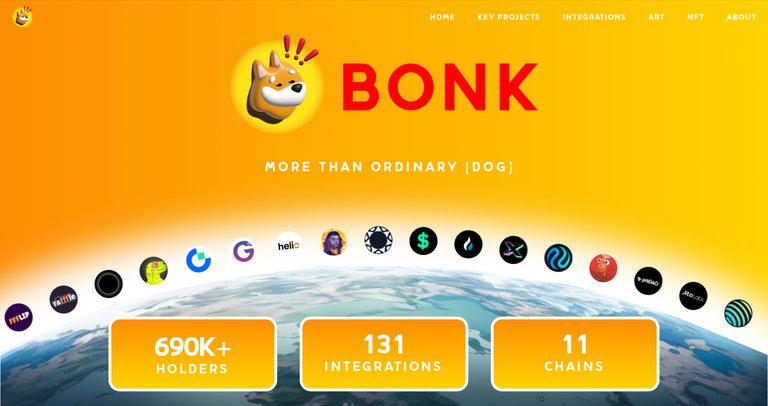Click the 131 Integrations card
Image resolution: width=768 pixels, height=406 pixels.
384,354
